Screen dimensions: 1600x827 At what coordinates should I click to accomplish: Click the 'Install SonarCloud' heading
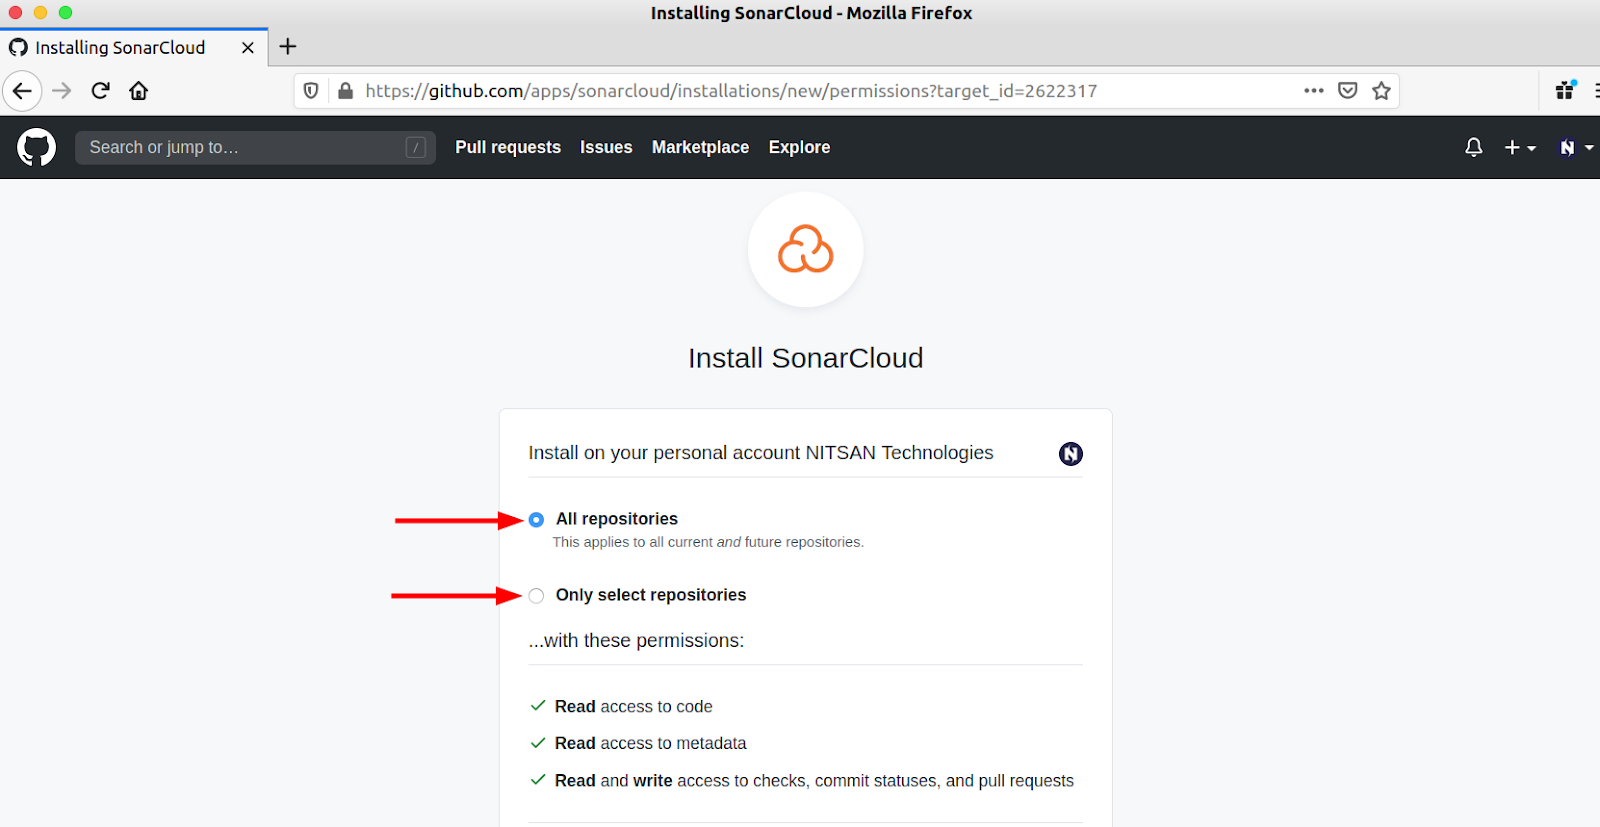(806, 358)
